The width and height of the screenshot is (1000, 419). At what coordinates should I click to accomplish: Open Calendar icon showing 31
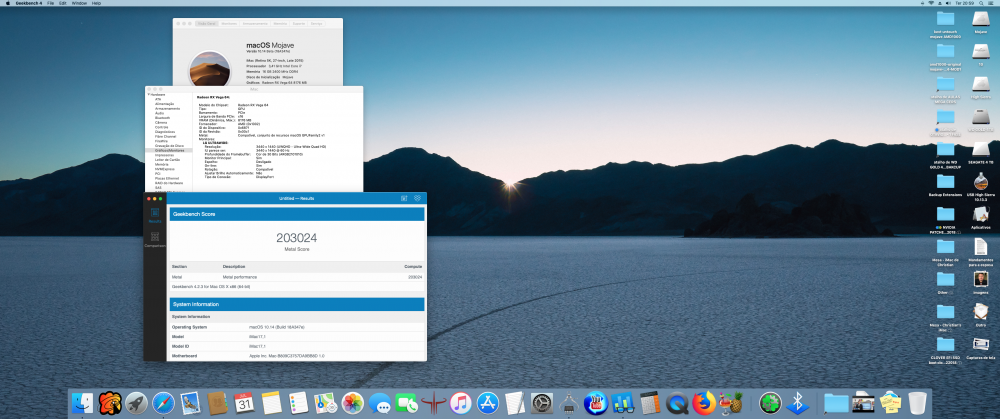coord(244,403)
